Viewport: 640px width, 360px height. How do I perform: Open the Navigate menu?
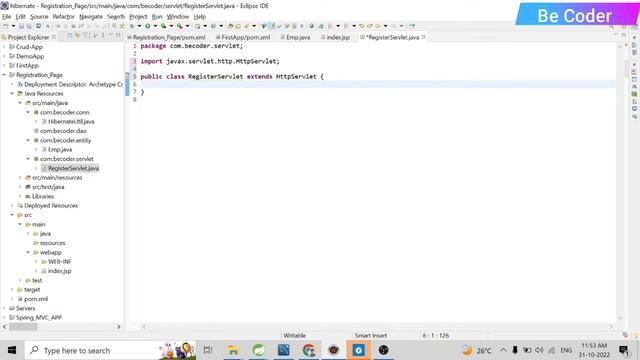(91, 17)
